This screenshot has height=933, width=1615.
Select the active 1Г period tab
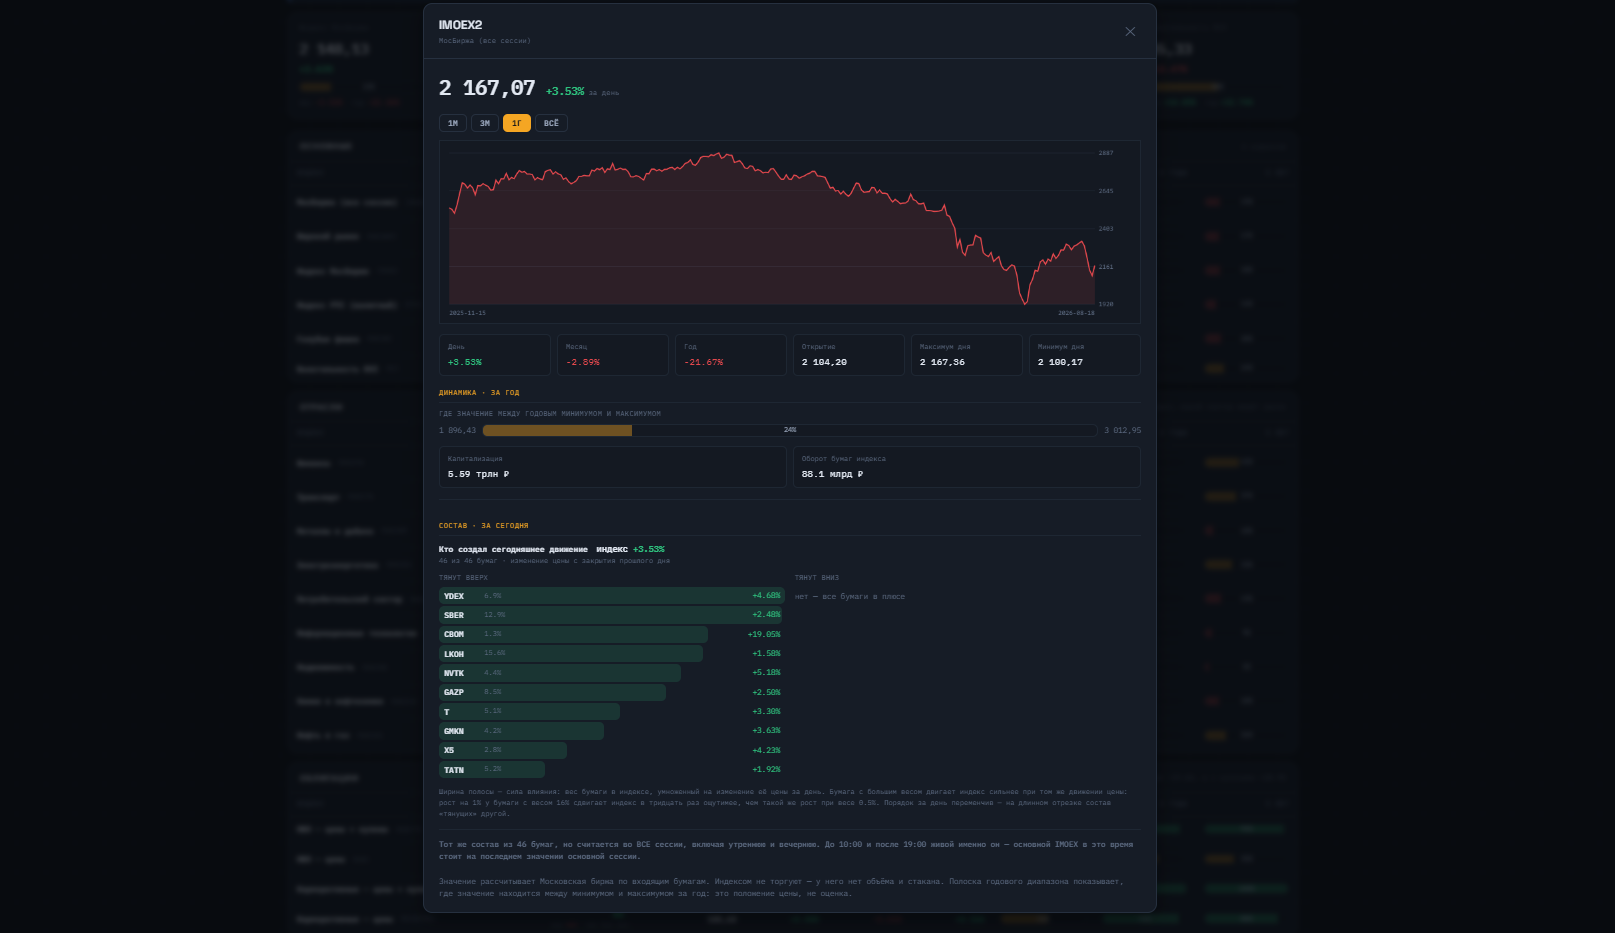517,123
